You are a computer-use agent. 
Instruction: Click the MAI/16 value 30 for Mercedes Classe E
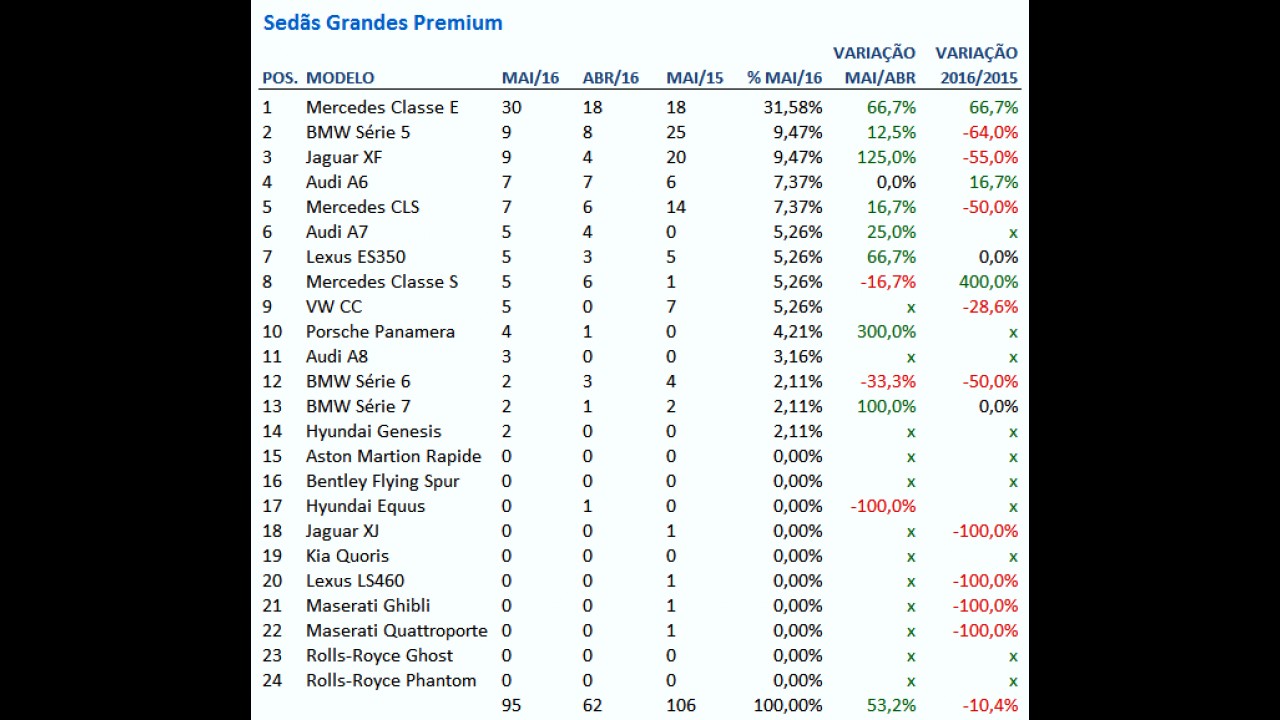pos(511,107)
